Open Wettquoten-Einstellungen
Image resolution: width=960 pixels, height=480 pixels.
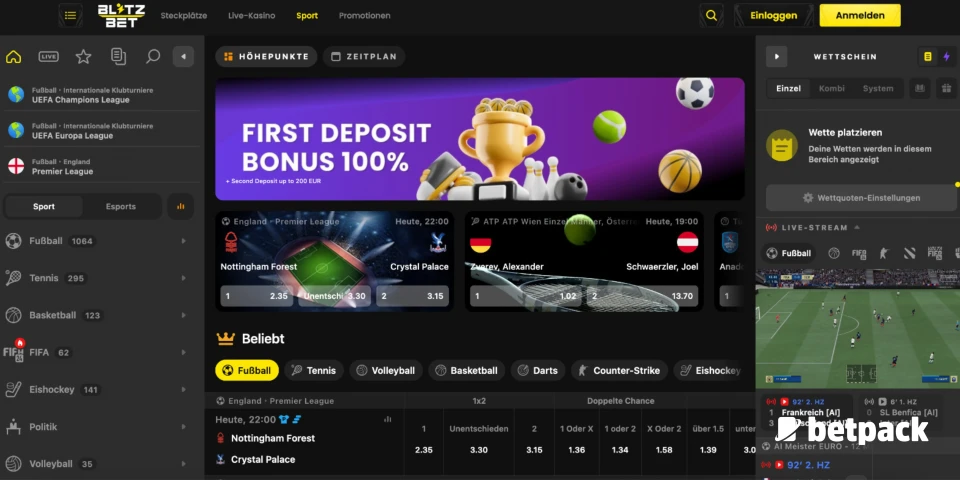[x=861, y=198]
